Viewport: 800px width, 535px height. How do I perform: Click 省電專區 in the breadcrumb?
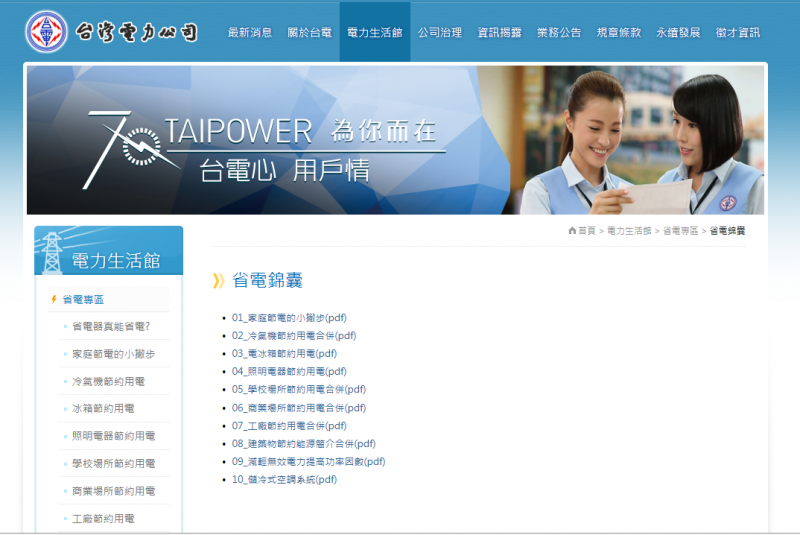click(x=680, y=231)
